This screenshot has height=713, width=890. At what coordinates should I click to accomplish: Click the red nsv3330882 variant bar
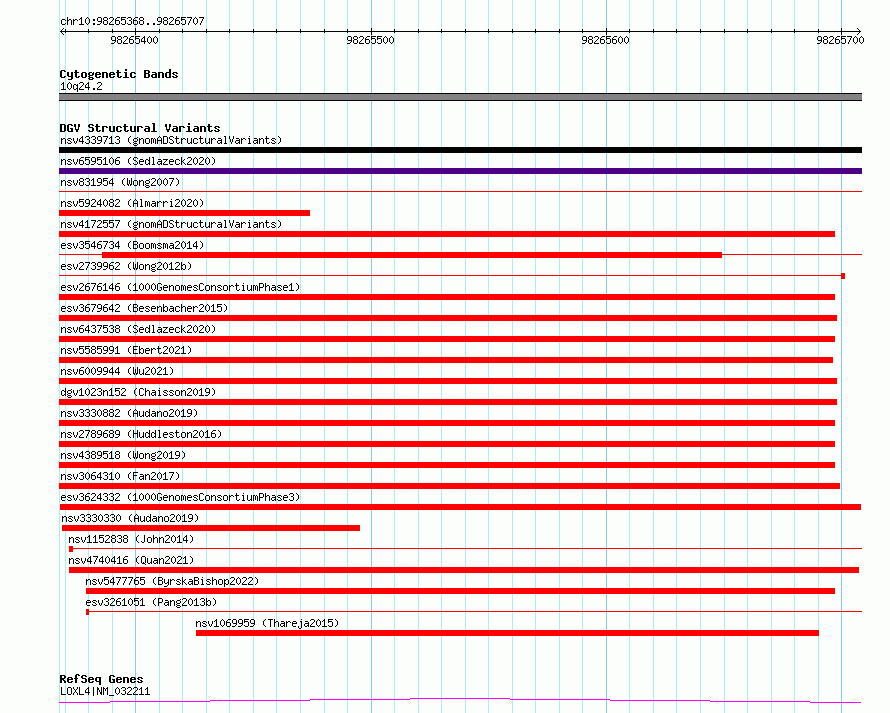(447, 423)
